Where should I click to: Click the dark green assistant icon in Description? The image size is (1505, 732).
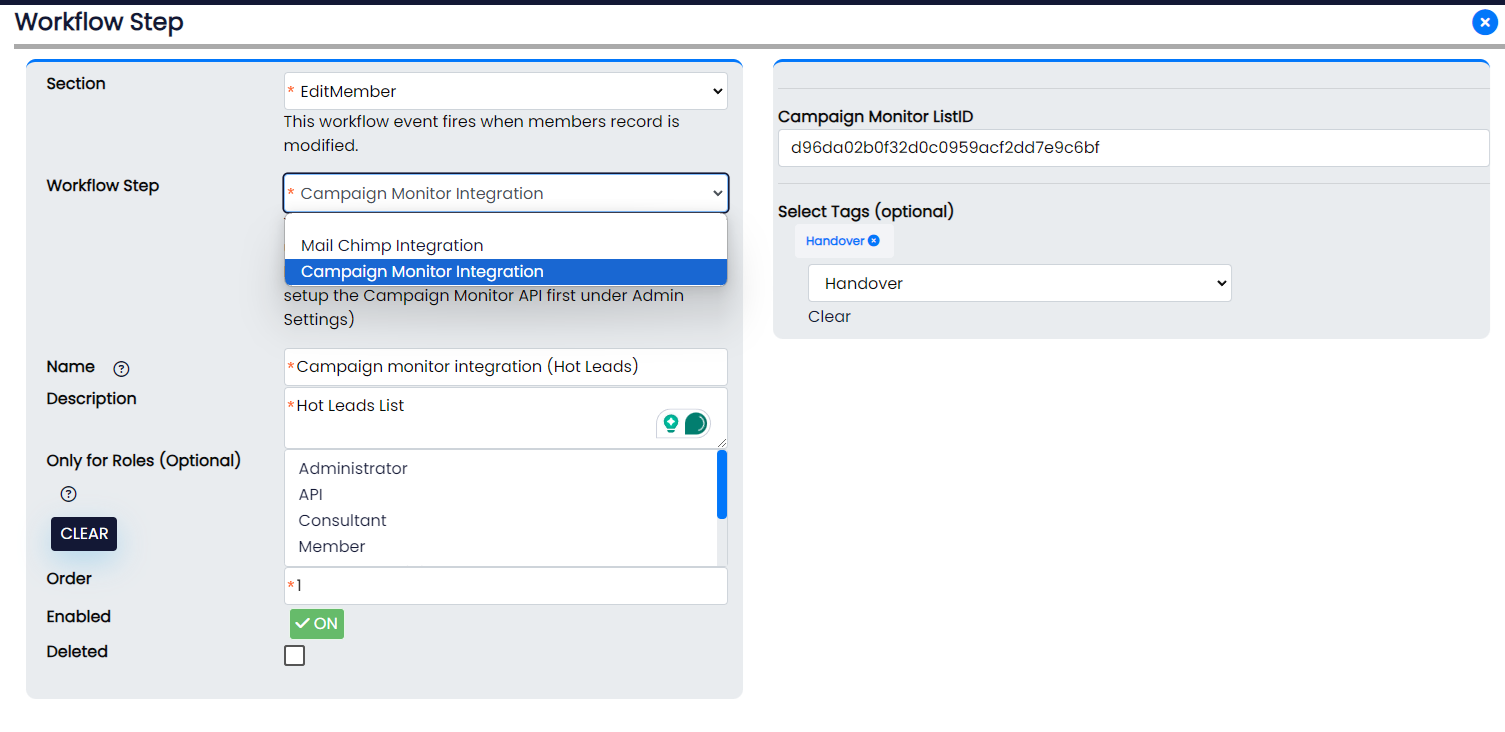click(696, 423)
